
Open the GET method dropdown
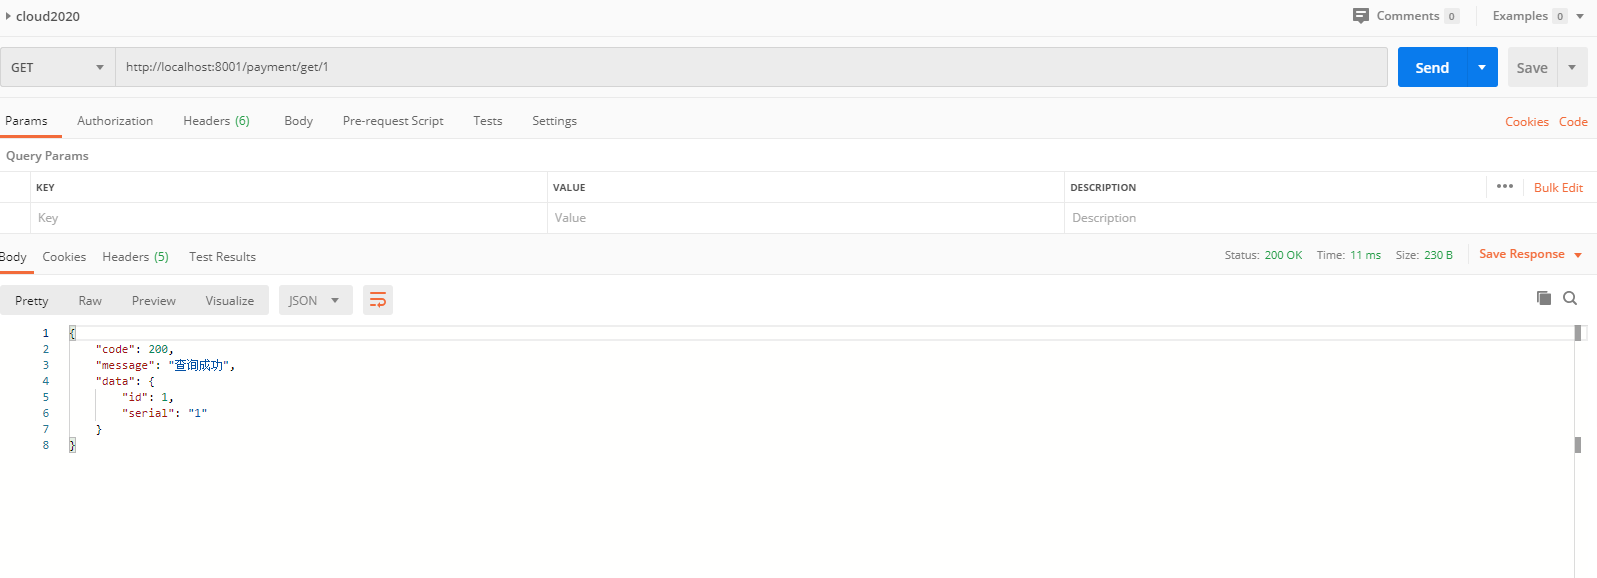click(x=57, y=67)
